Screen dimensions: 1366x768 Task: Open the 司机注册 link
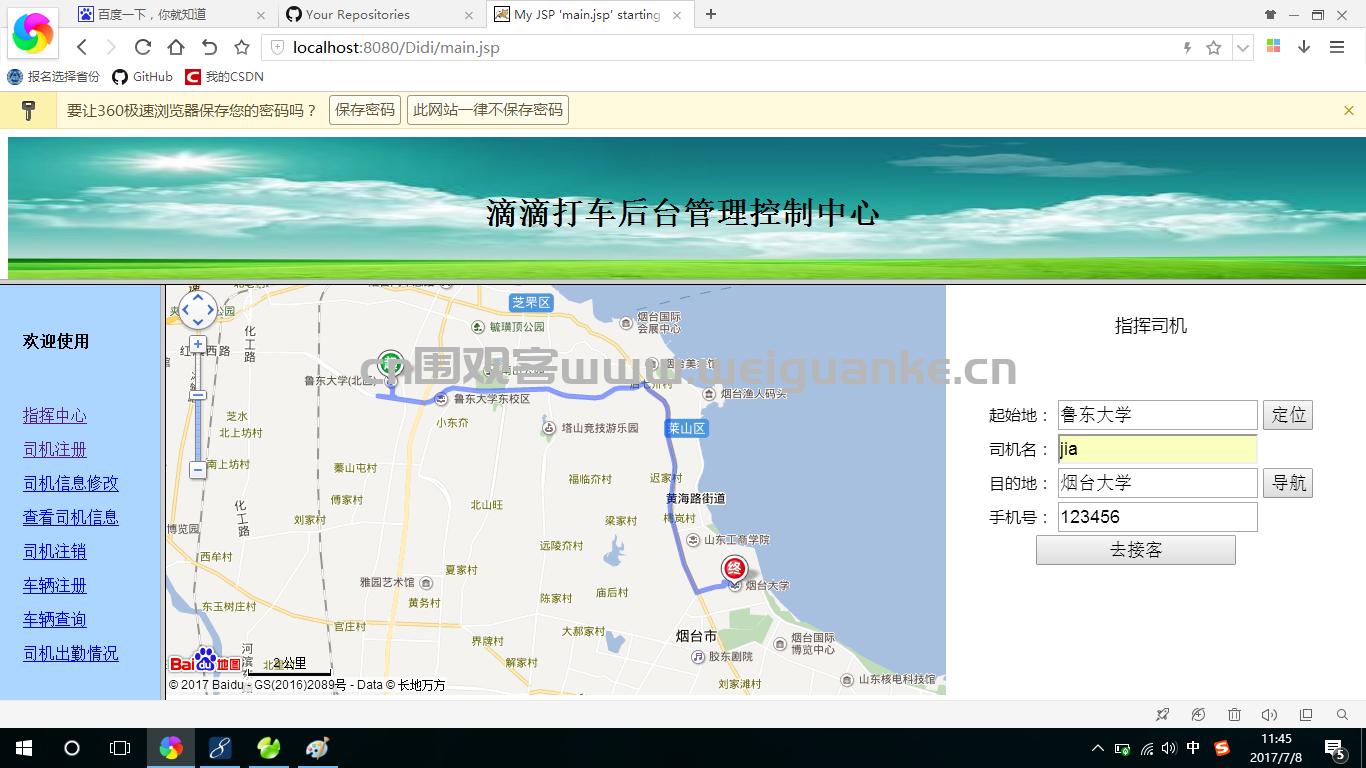(x=55, y=449)
